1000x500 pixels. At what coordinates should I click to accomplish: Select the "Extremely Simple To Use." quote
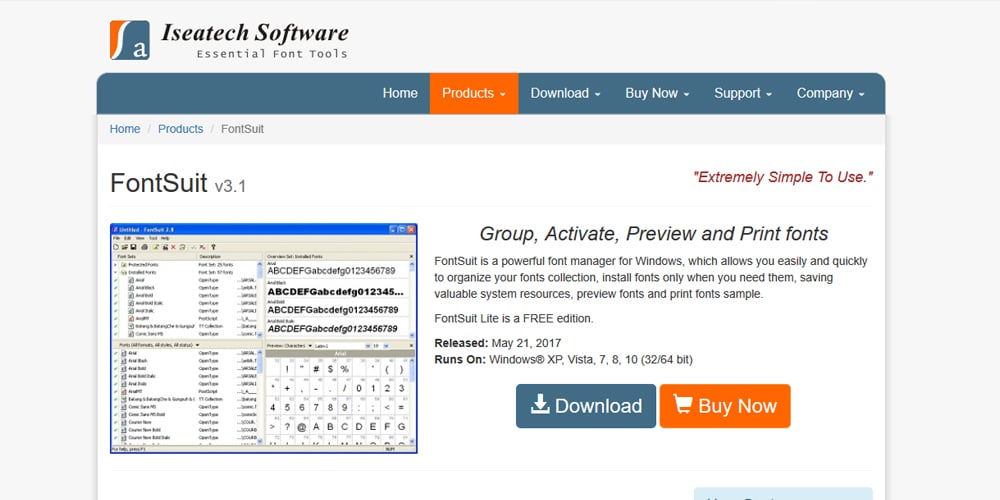coord(783,177)
